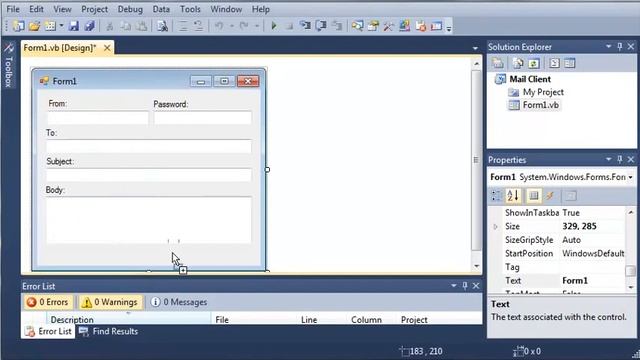
Task: Click the Refresh icon in Solution Explorer
Action: (533, 63)
